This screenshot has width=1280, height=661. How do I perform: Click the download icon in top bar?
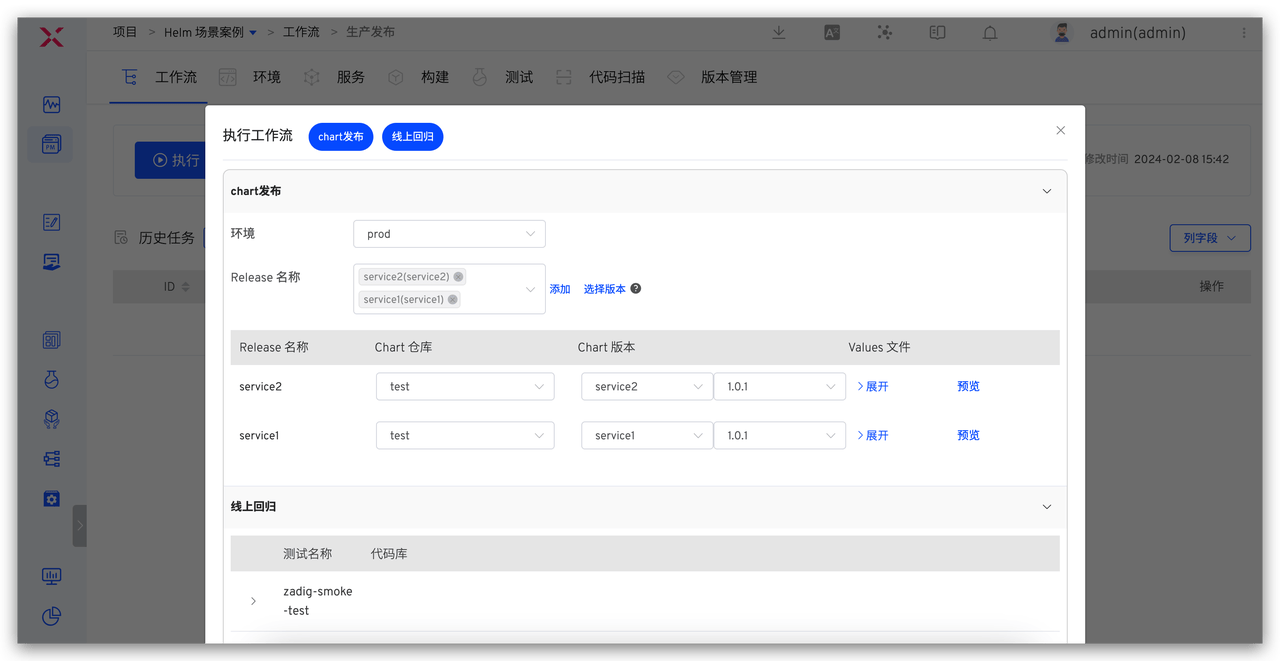pyautogui.click(x=779, y=32)
